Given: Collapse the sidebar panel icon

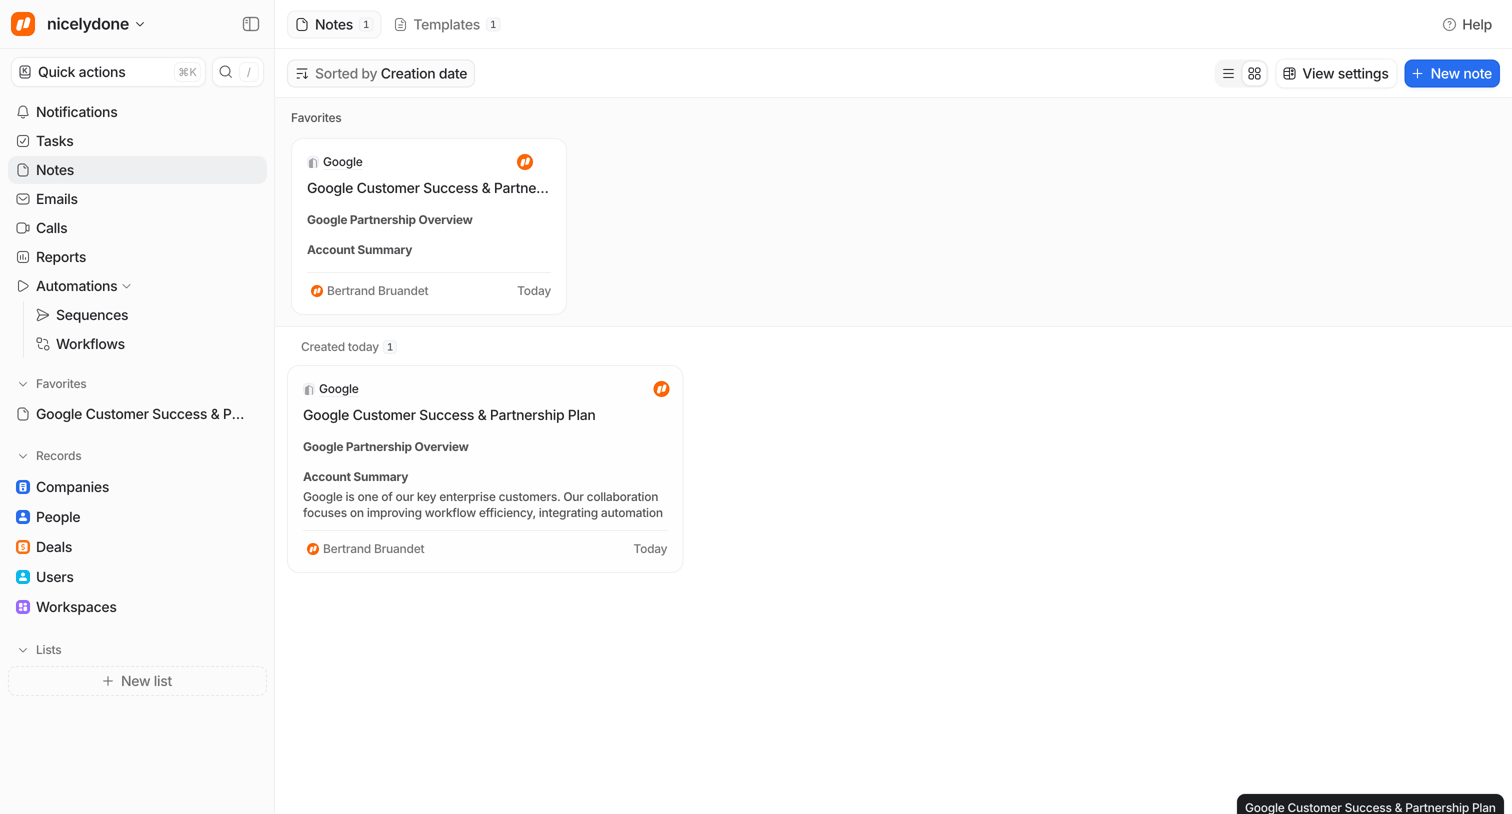Looking at the screenshot, I should [251, 24].
